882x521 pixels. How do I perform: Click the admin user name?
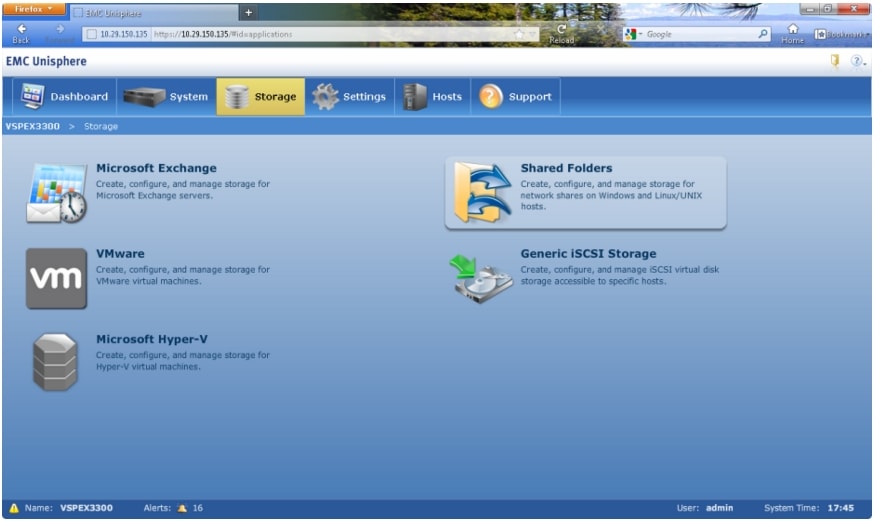(719, 508)
